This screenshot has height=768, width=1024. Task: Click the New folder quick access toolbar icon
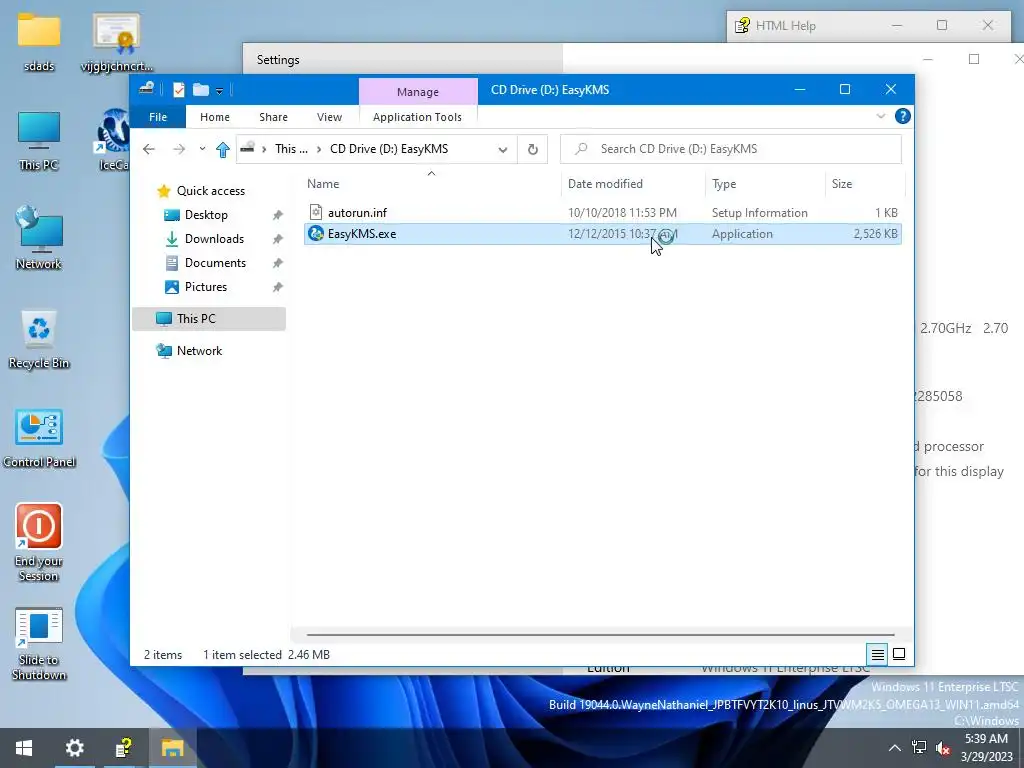click(x=200, y=90)
